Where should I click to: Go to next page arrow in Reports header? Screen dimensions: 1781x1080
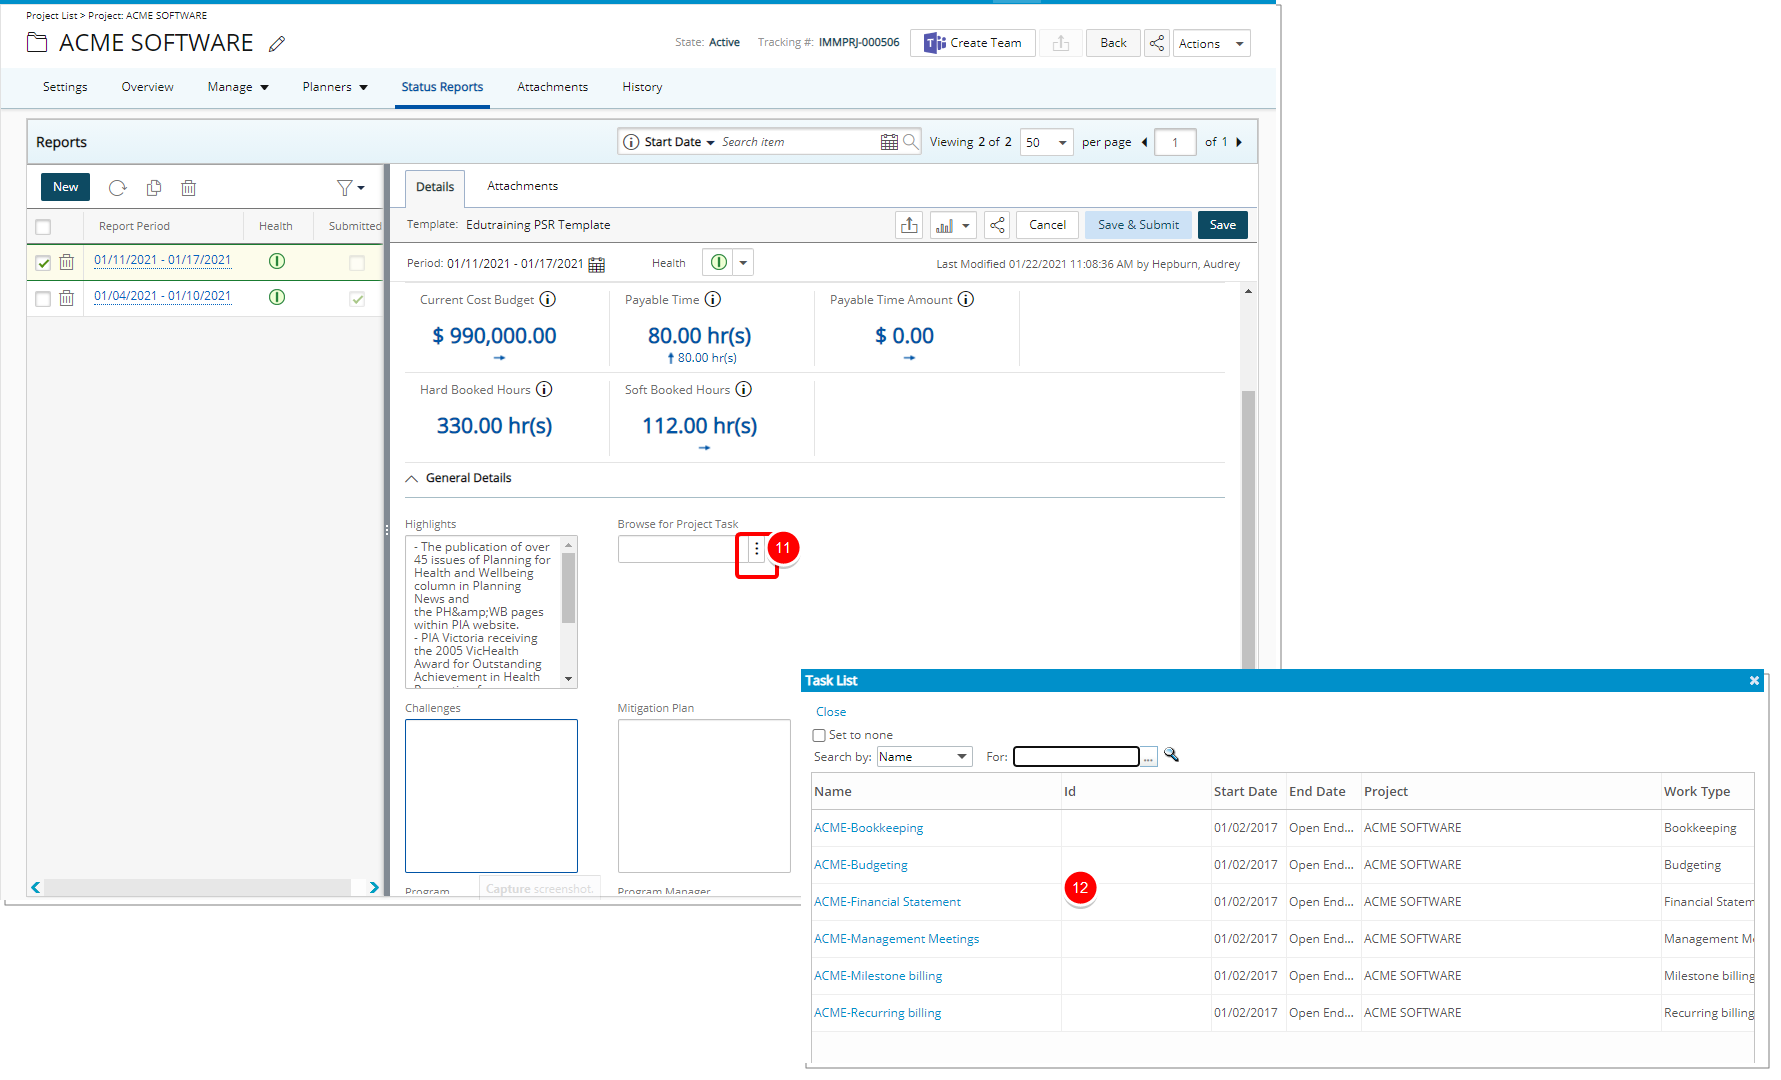[1239, 142]
